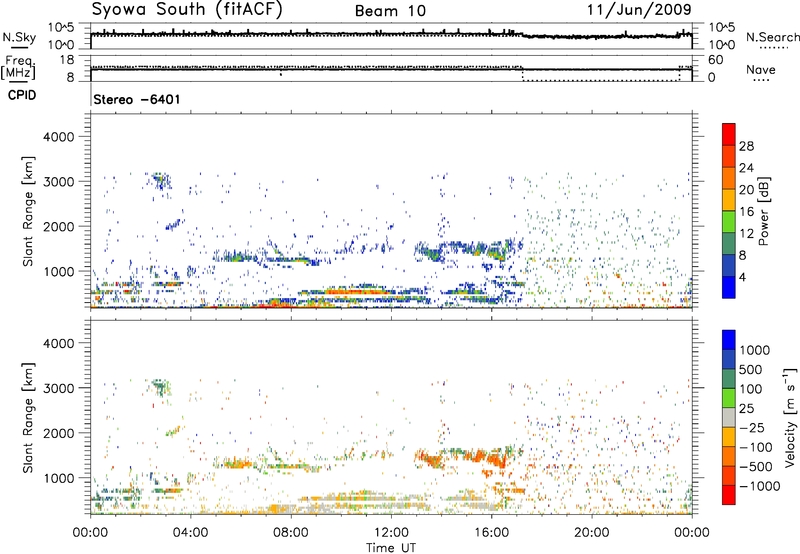Click the '08:00' time axis label

(x=290, y=533)
